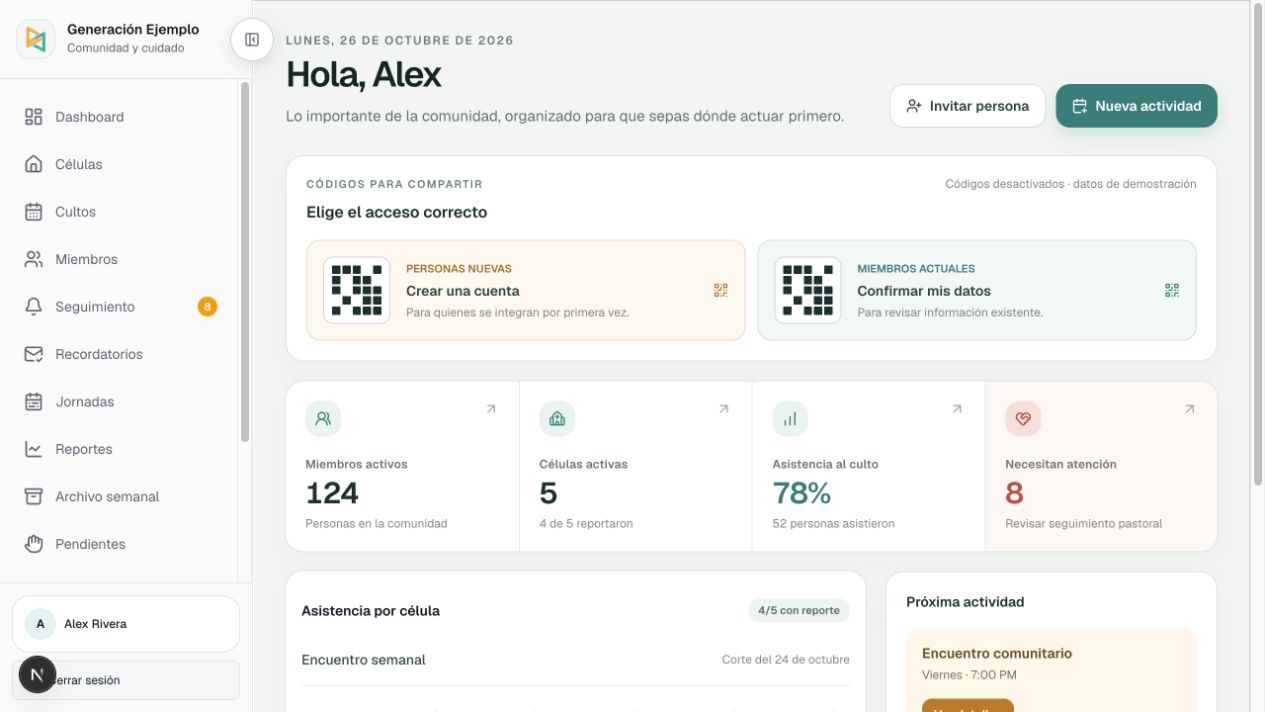
Task: Click the Asistencia por célula heading
Action: point(370,610)
